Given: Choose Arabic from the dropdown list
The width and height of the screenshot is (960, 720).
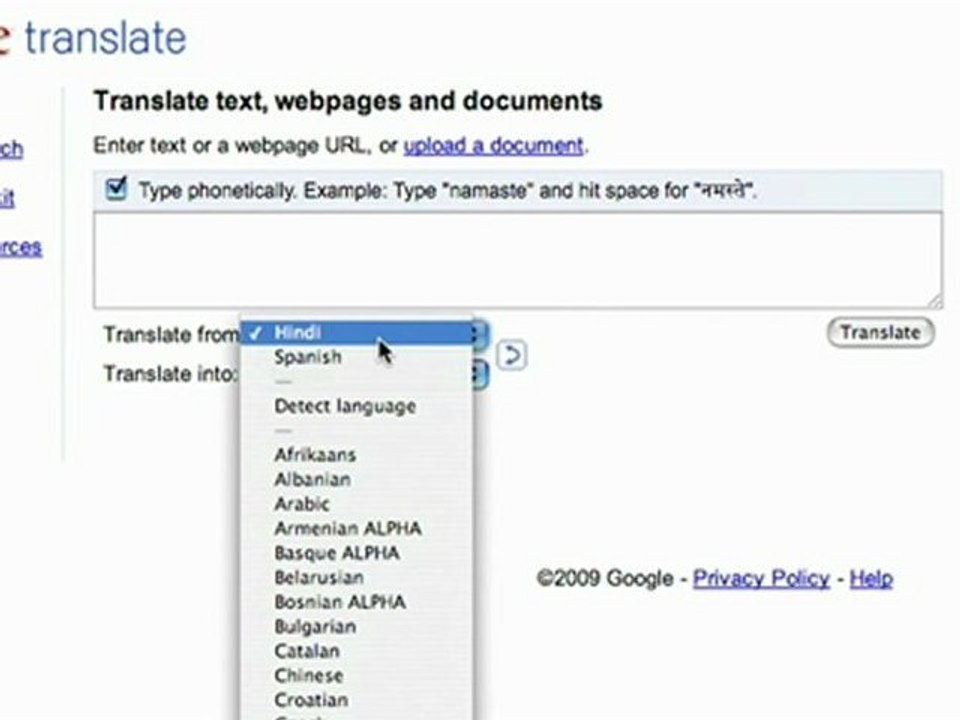Looking at the screenshot, I should pyautogui.click(x=357, y=504).
